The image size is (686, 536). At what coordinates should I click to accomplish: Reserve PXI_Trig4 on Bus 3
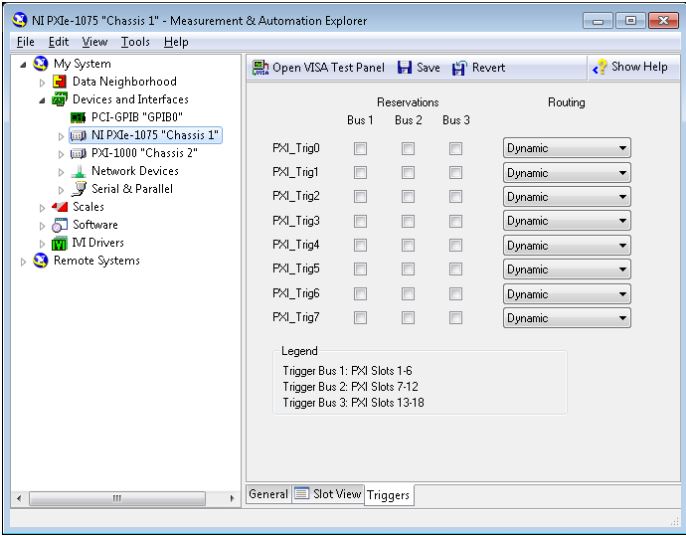point(455,245)
